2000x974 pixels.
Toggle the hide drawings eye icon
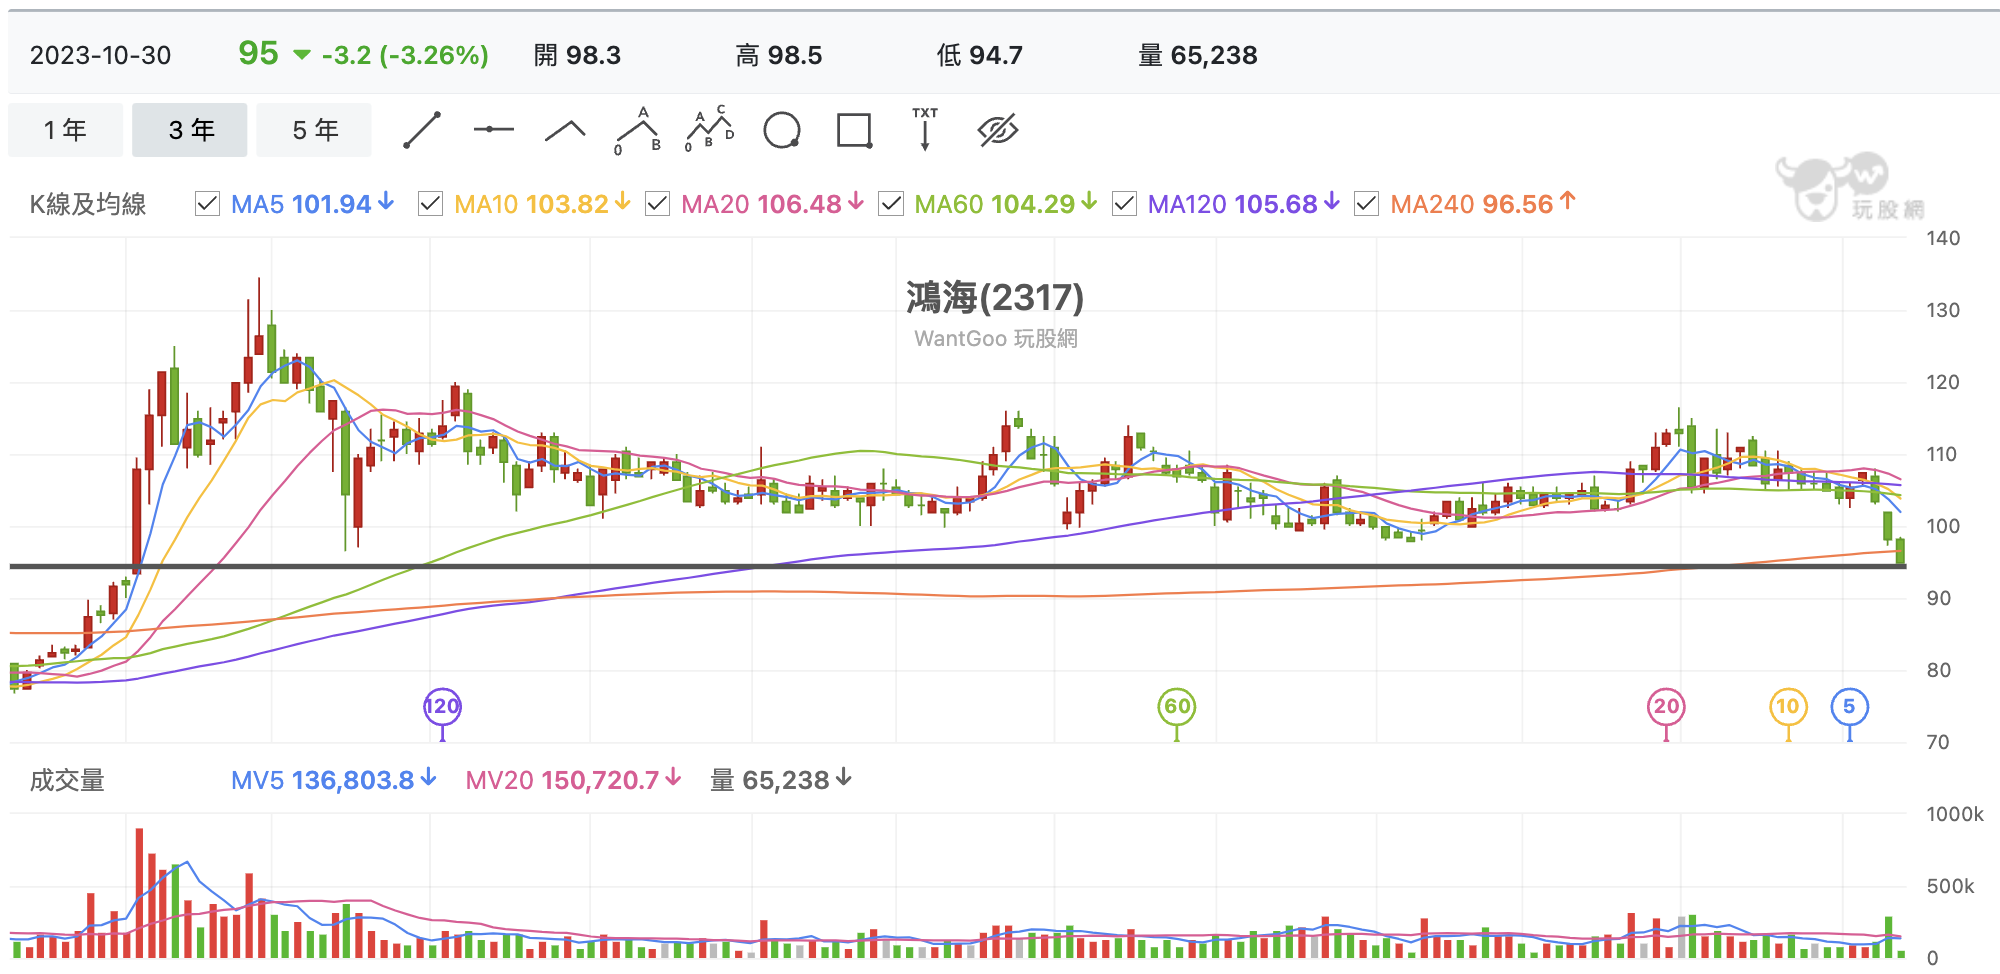tap(997, 130)
